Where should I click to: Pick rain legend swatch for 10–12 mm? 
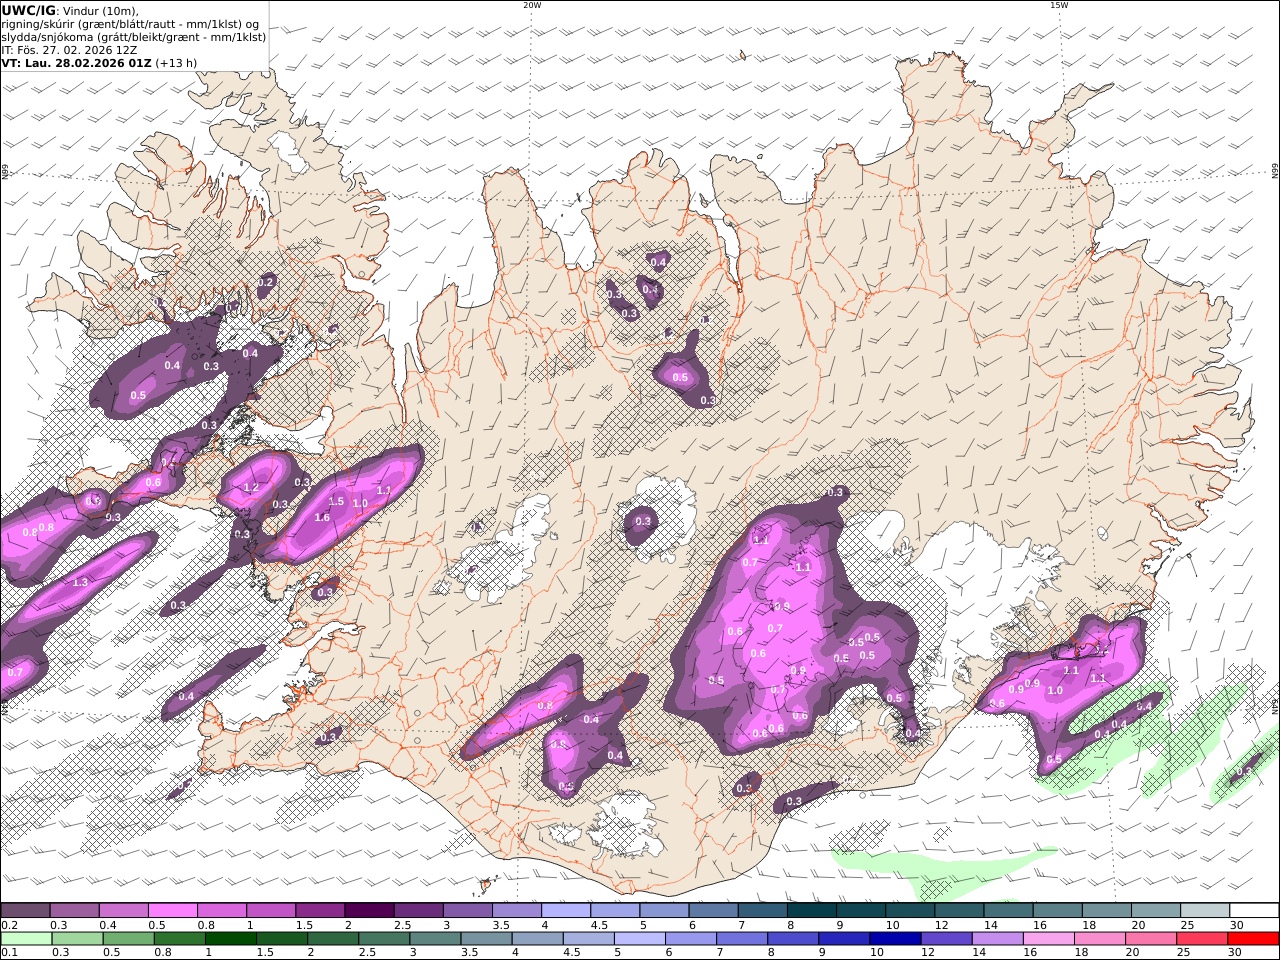pyautogui.click(x=895, y=938)
